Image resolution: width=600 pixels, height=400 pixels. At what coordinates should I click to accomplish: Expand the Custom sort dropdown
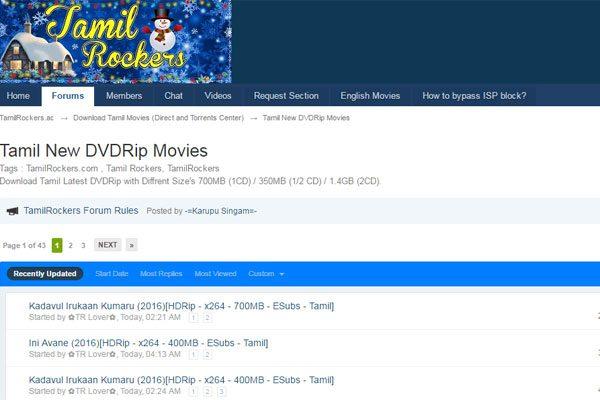(x=266, y=274)
